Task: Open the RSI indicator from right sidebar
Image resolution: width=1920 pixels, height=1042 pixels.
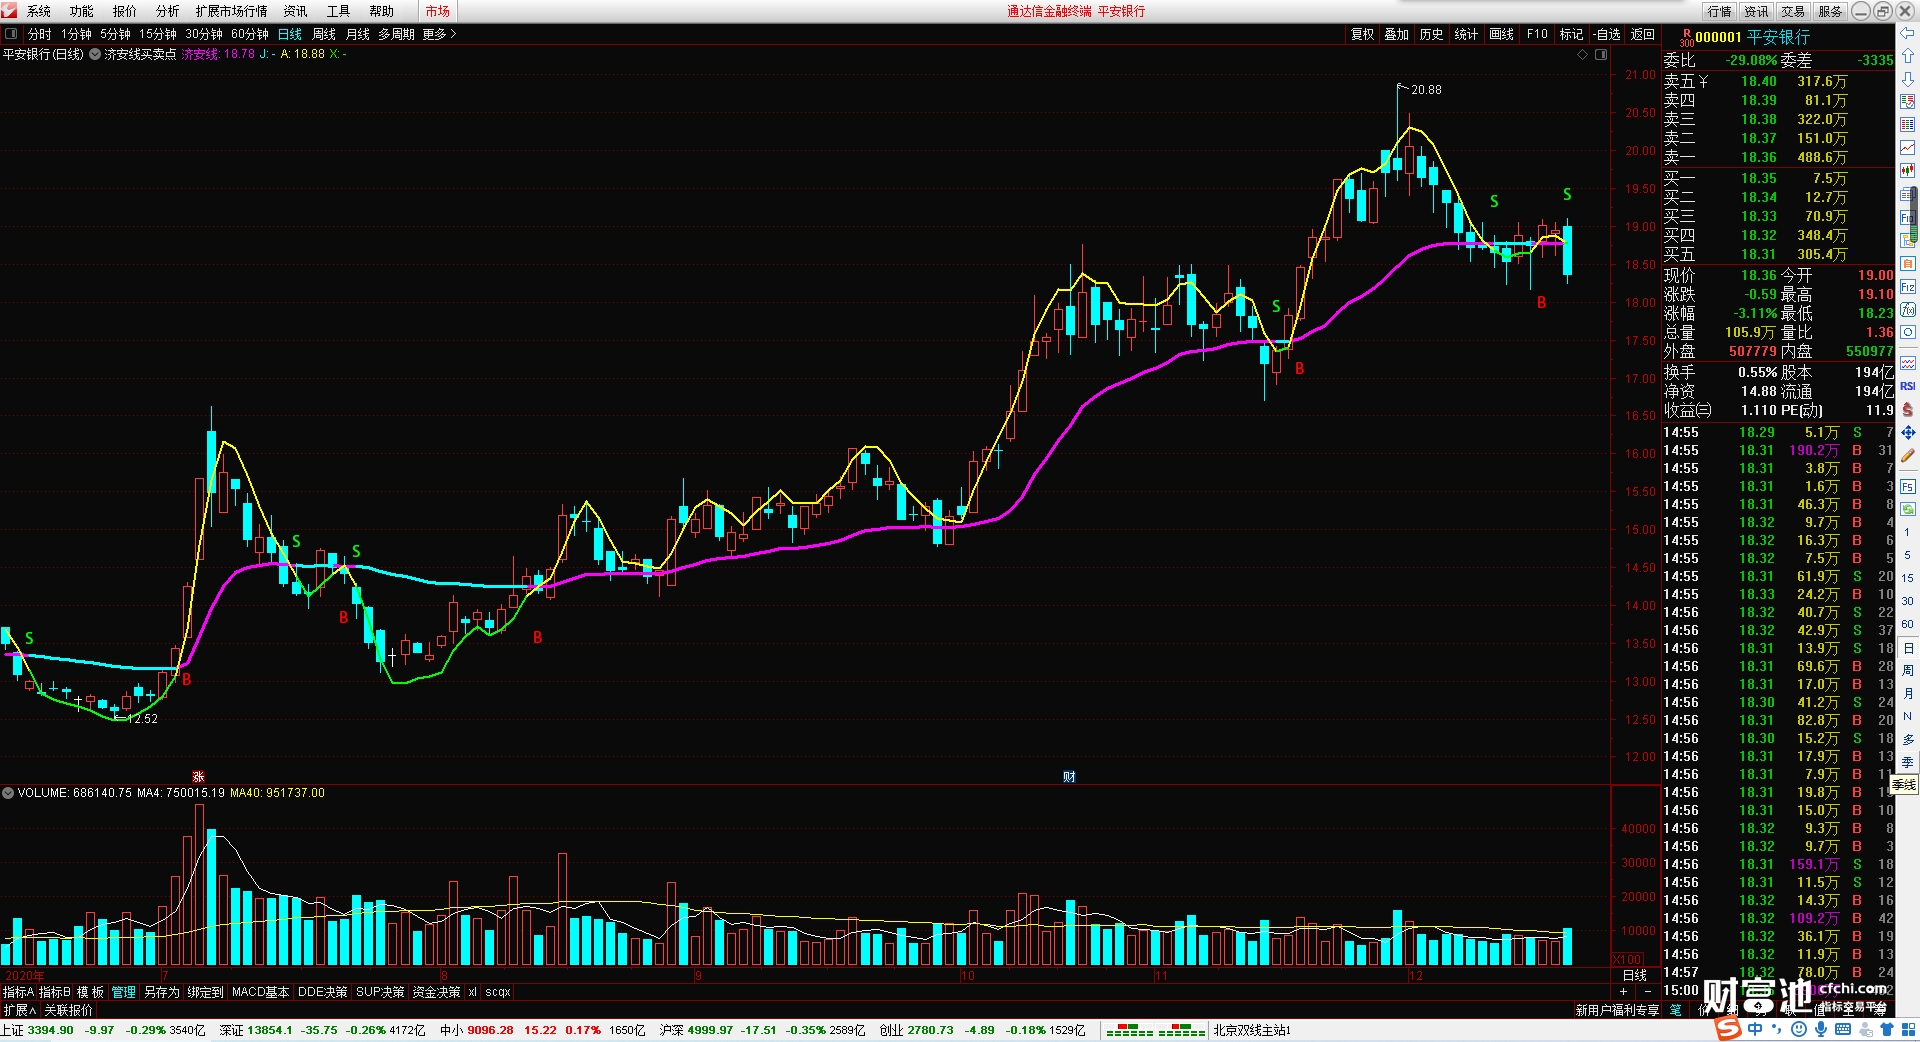Action: tap(1907, 386)
